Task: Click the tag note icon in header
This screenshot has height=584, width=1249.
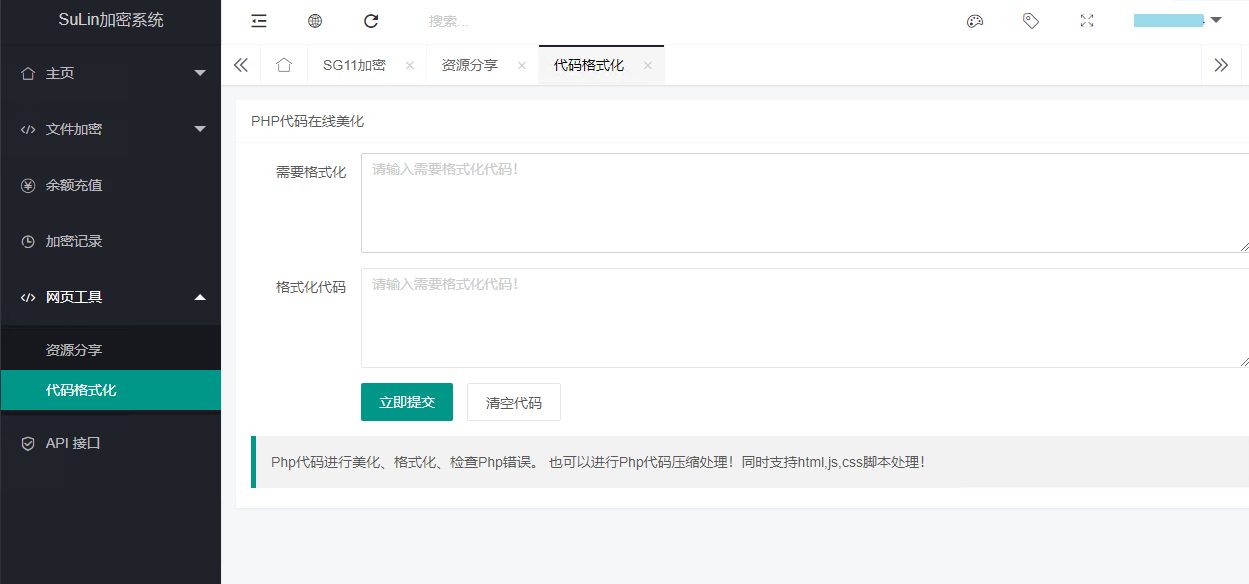Action: click(1031, 21)
